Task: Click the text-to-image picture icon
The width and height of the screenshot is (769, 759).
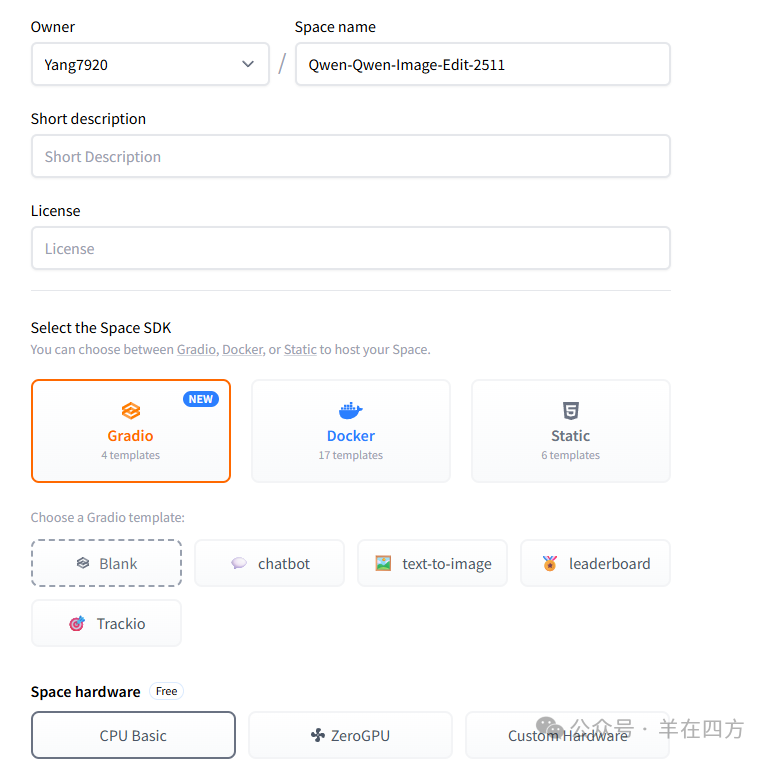Action: 383,563
